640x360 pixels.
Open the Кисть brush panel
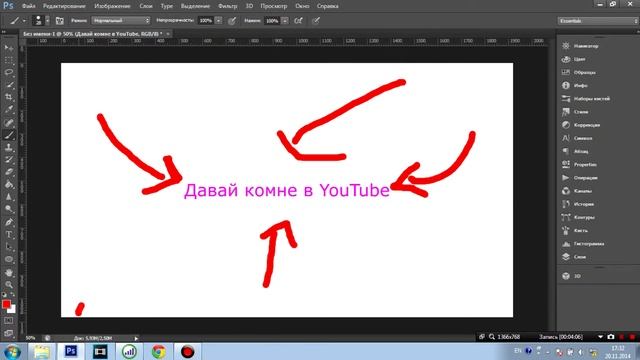coord(575,231)
